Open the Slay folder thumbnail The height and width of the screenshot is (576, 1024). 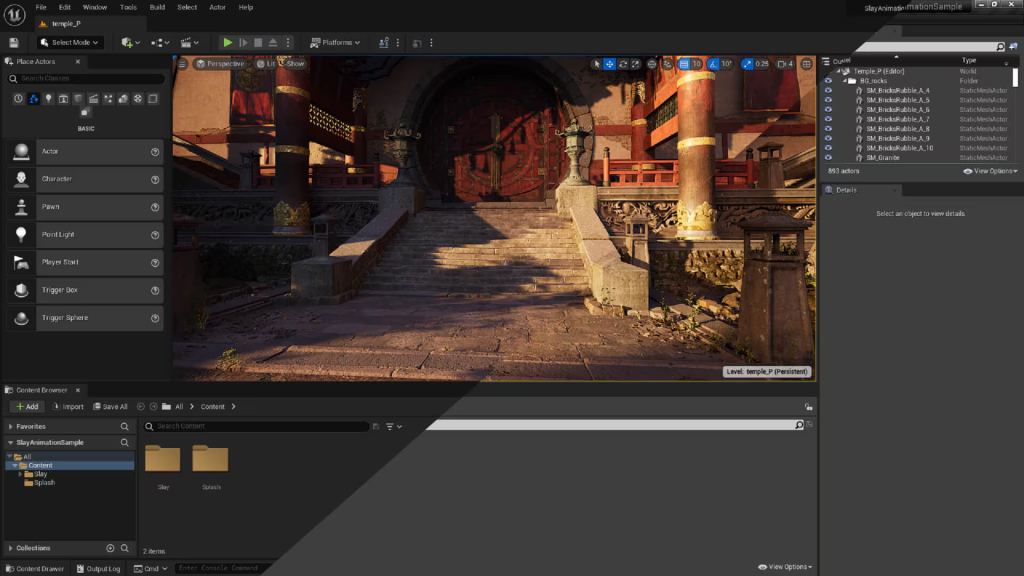tap(163, 459)
